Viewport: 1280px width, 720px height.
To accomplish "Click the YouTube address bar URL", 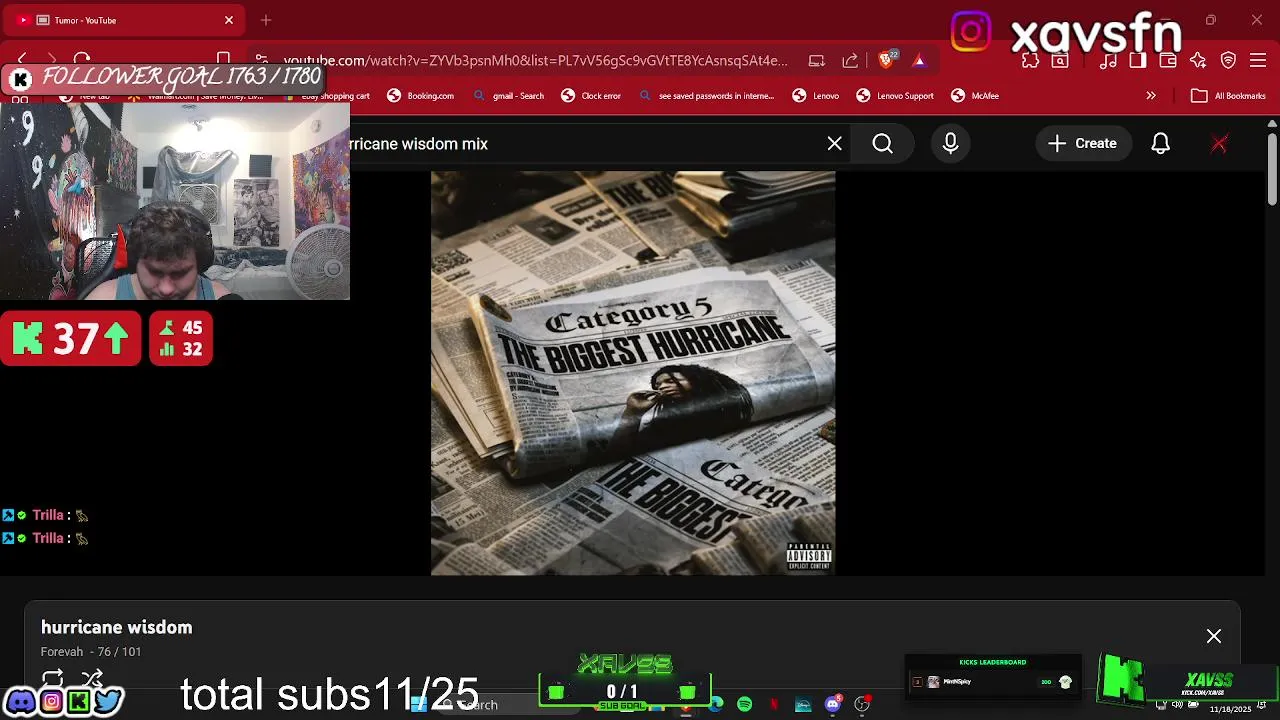I will pos(535,60).
